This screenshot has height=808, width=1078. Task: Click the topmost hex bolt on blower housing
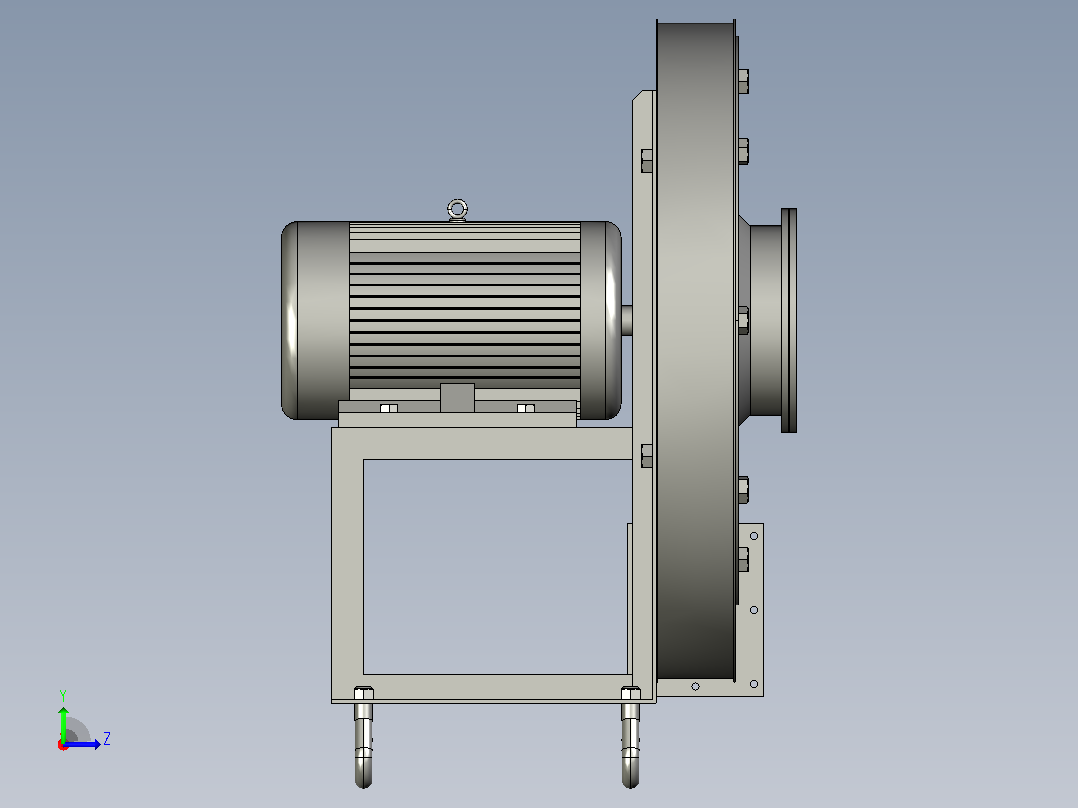[x=743, y=81]
